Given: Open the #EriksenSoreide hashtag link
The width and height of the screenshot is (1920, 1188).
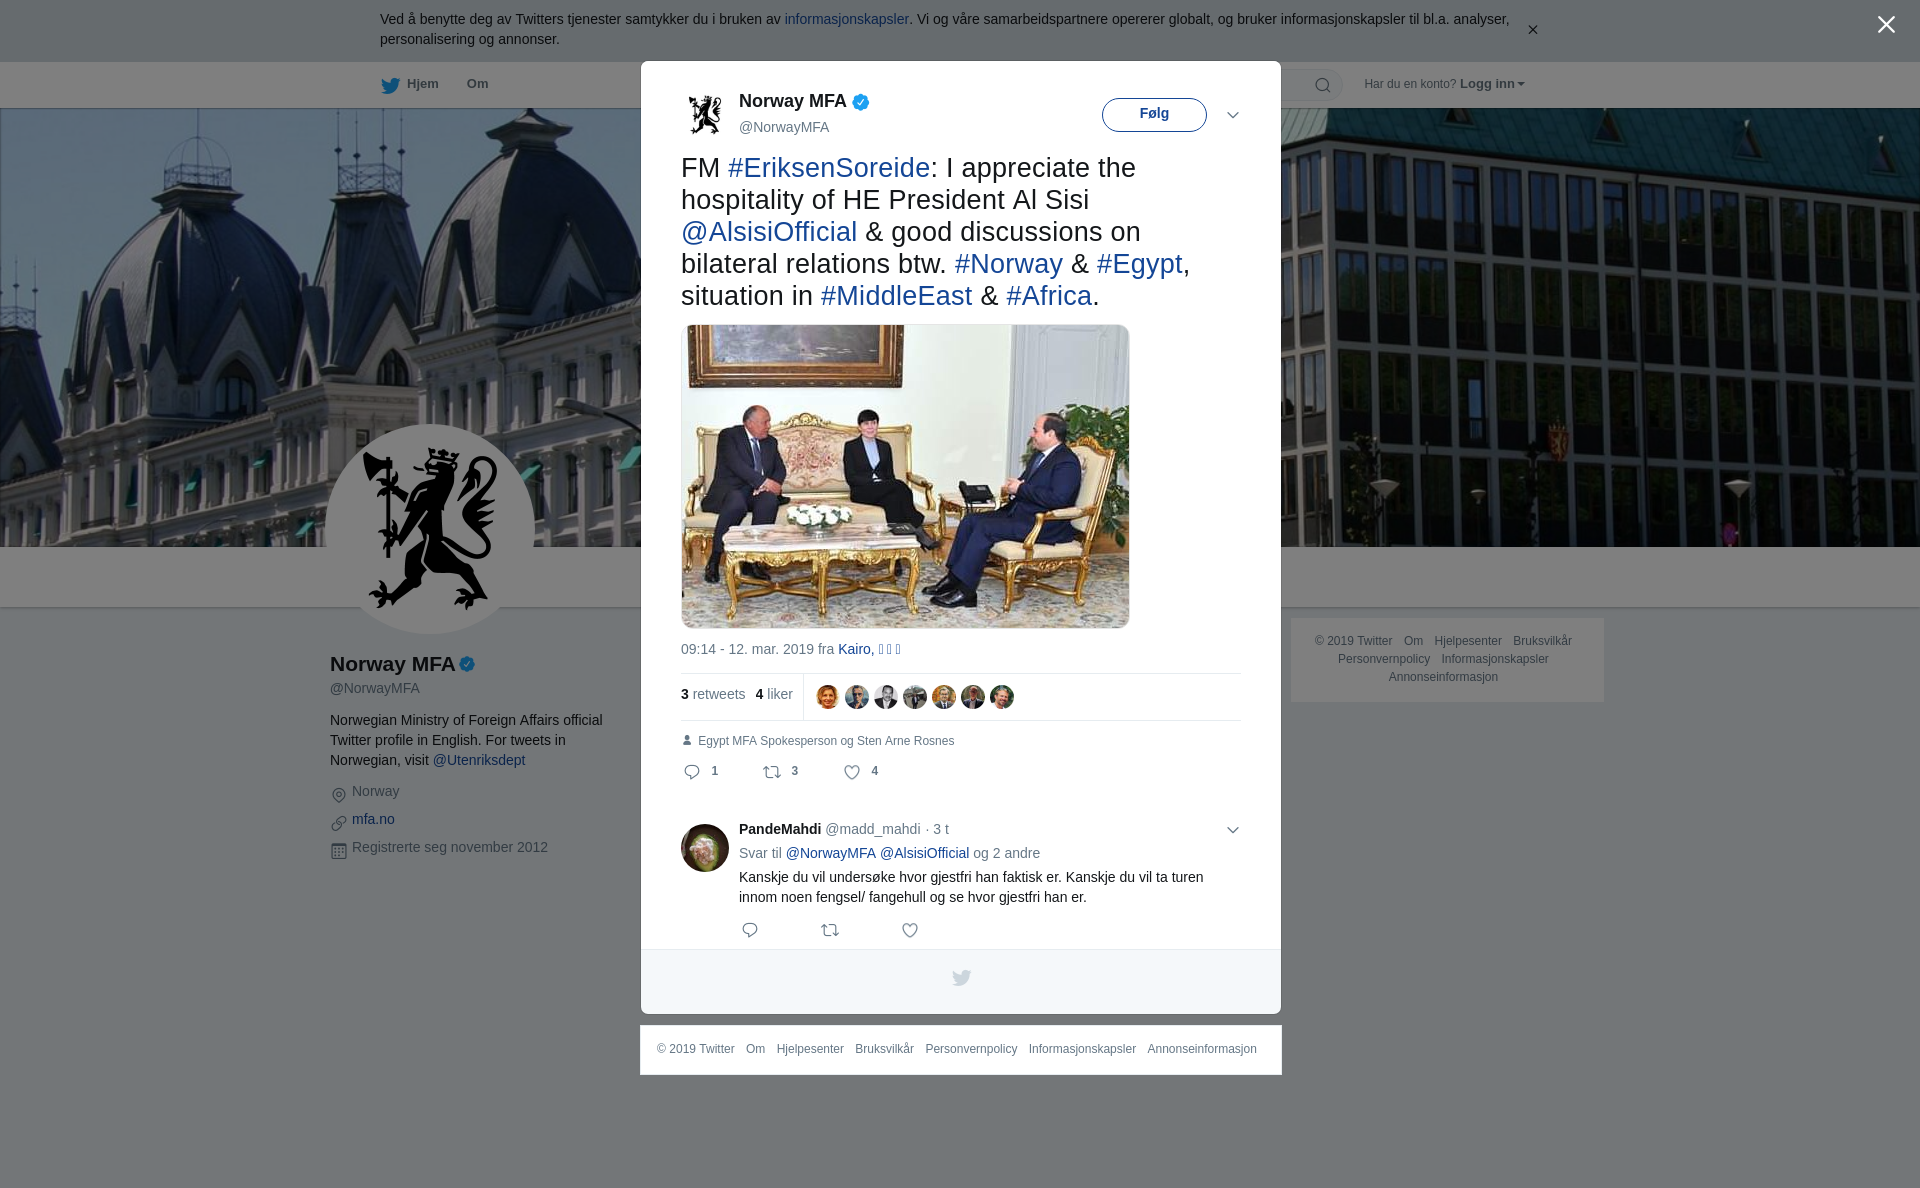Looking at the screenshot, I should coord(829,168).
